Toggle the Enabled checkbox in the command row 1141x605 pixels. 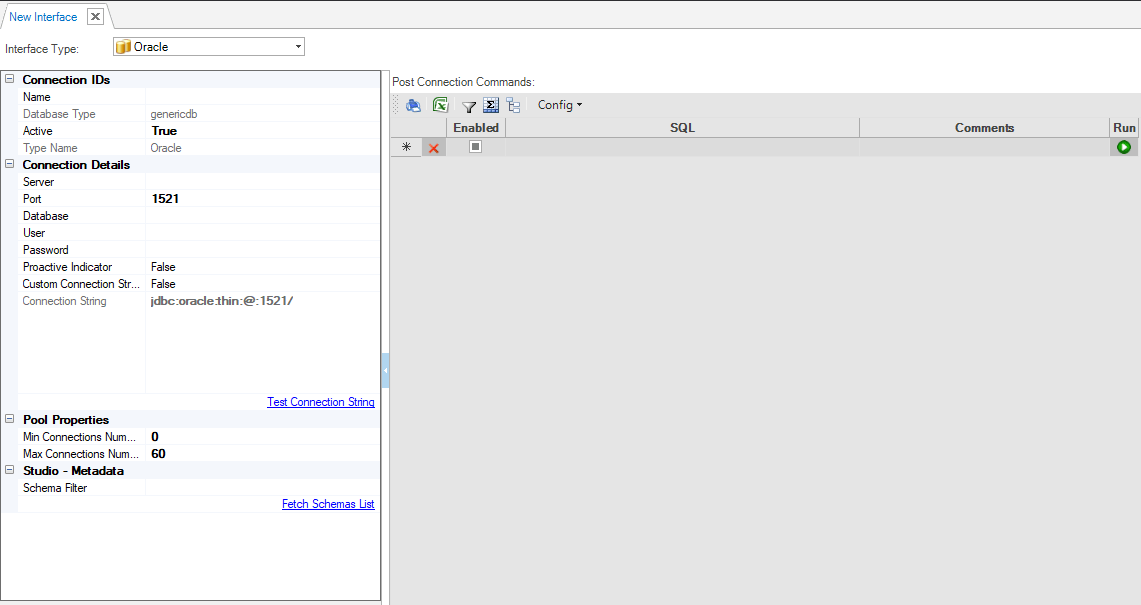click(475, 146)
